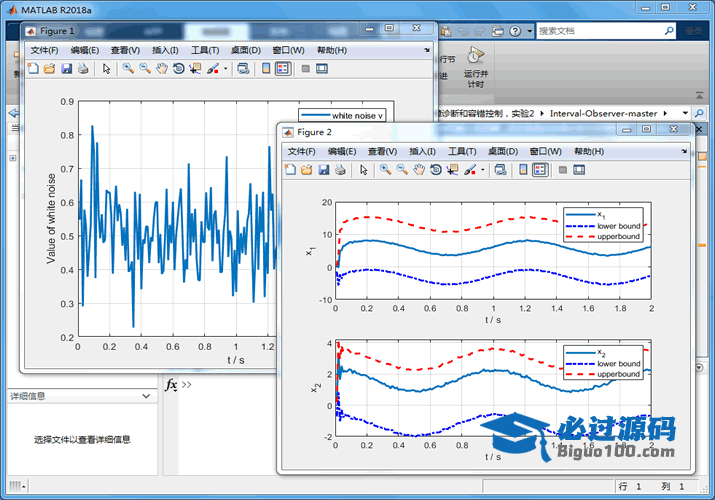Select Edit Plot arrow in Figure 2

click(x=363, y=170)
